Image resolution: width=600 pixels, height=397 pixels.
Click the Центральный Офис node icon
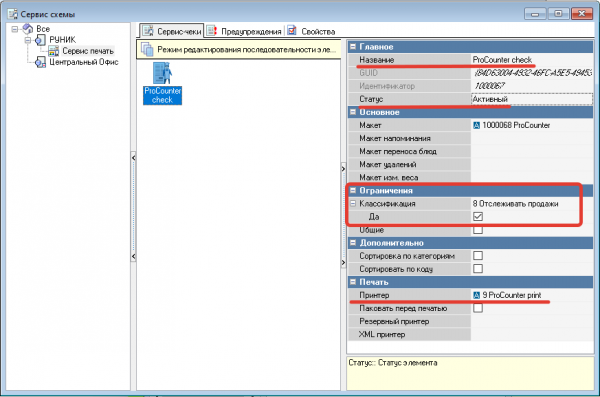[40, 62]
